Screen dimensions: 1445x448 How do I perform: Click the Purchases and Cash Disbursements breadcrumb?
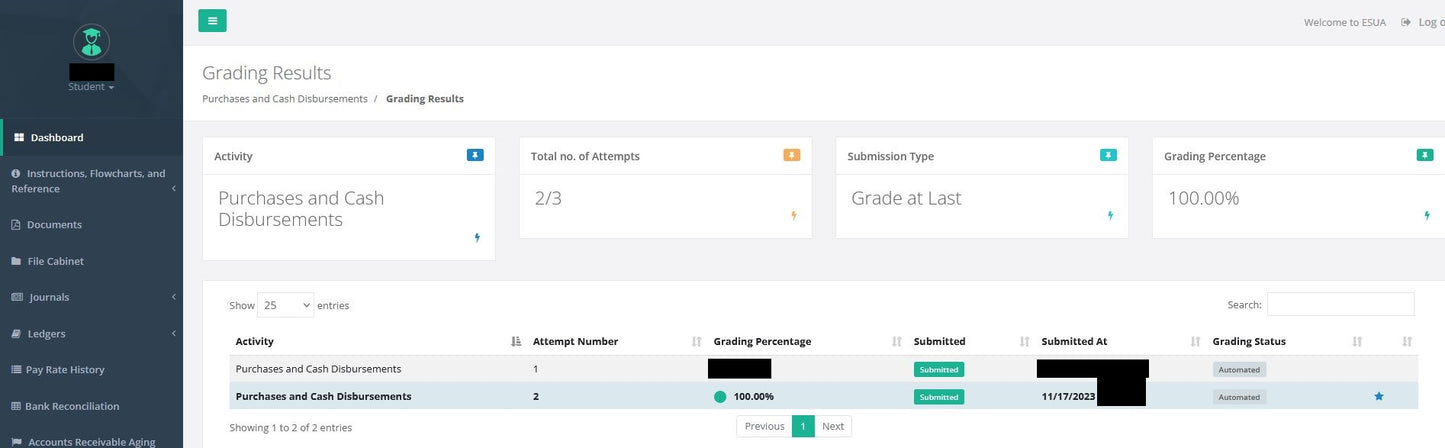click(284, 99)
